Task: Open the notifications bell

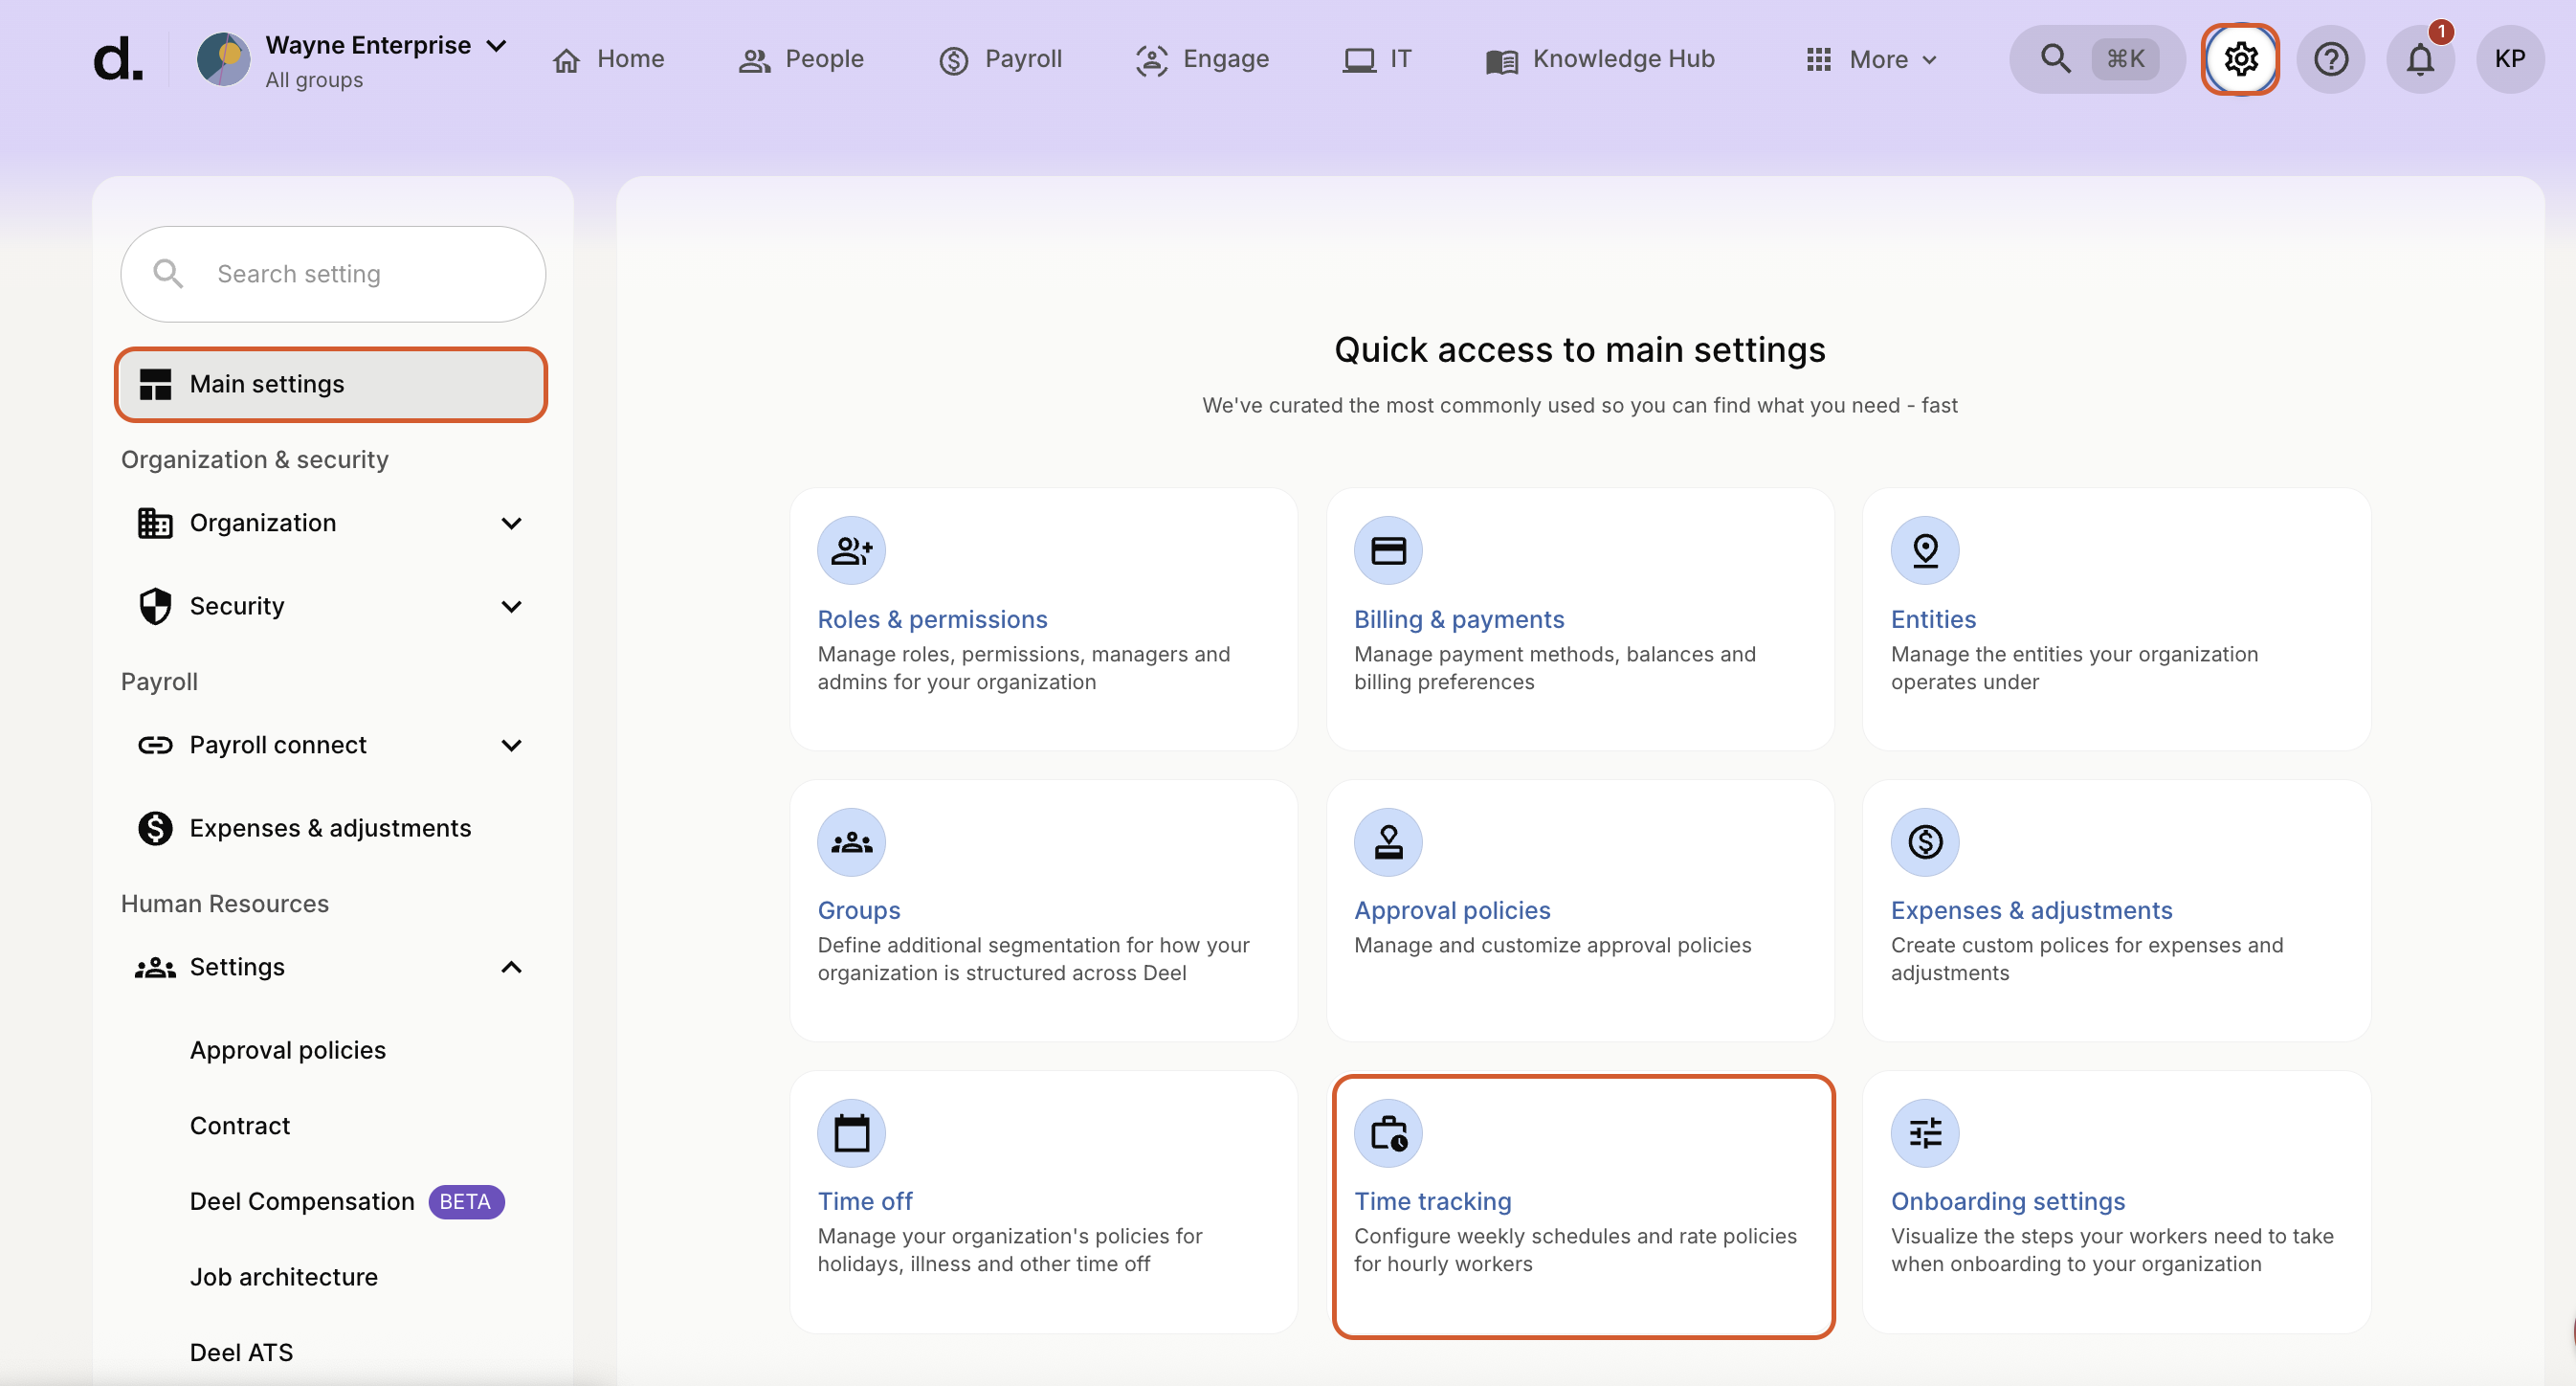Action: tap(2420, 59)
